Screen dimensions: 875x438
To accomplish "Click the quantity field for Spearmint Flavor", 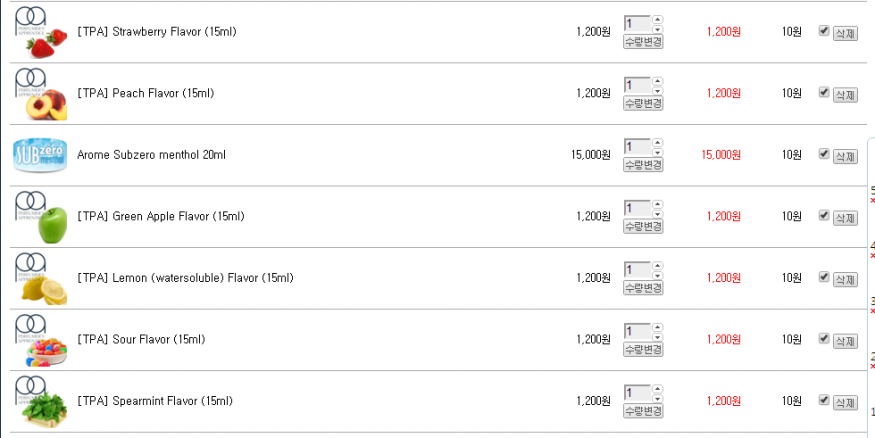I will click(x=636, y=393).
